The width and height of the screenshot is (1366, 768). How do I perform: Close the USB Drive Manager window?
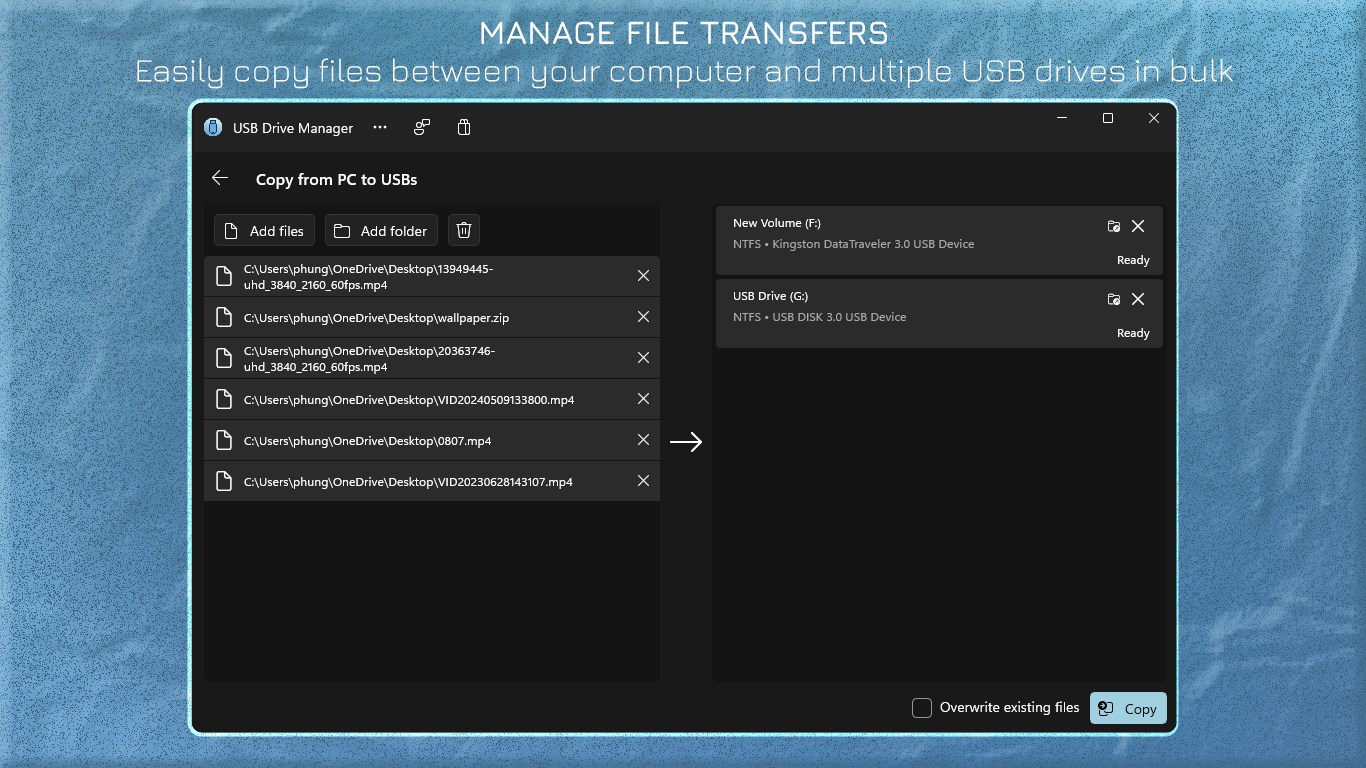tap(1154, 118)
